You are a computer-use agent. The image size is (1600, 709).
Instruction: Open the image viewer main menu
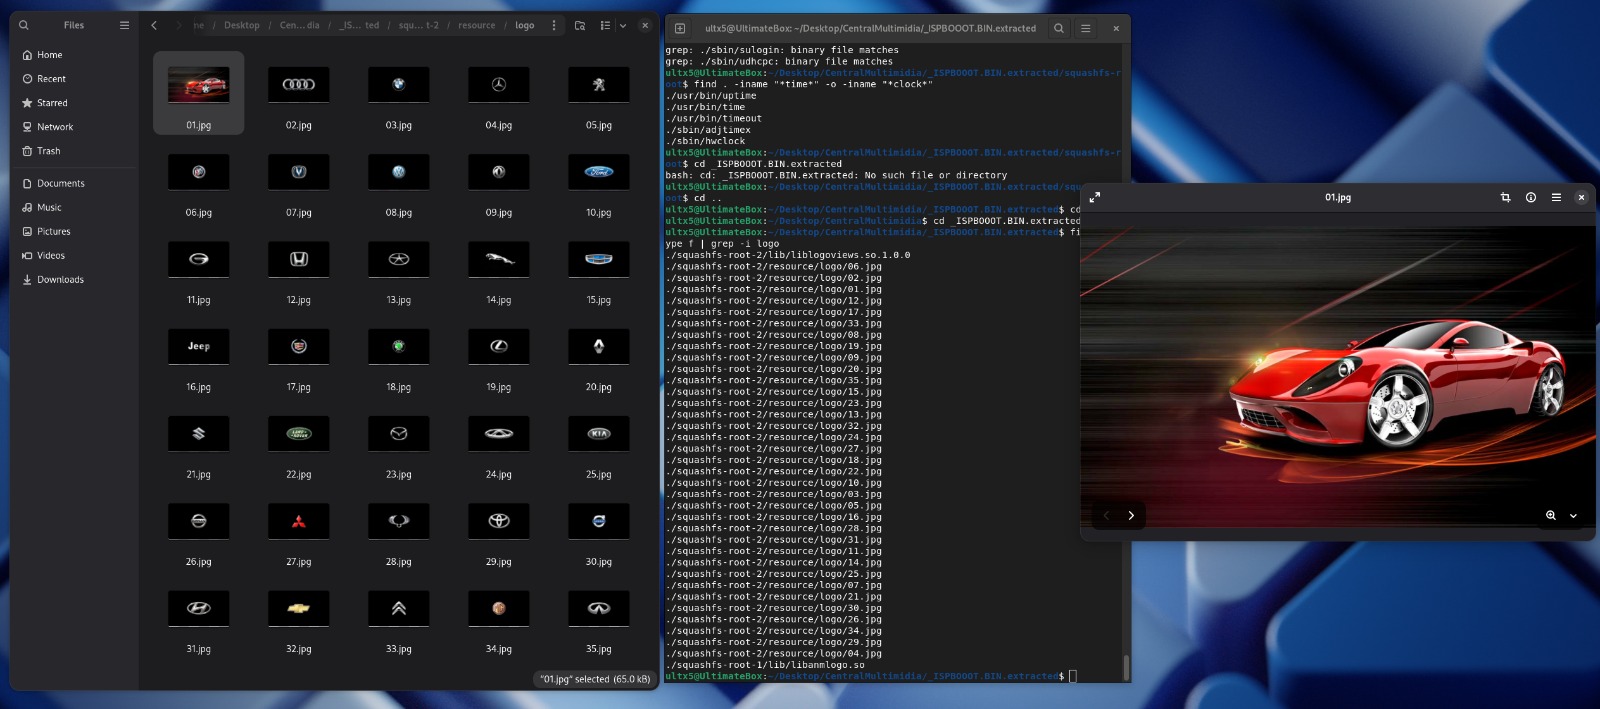point(1556,198)
